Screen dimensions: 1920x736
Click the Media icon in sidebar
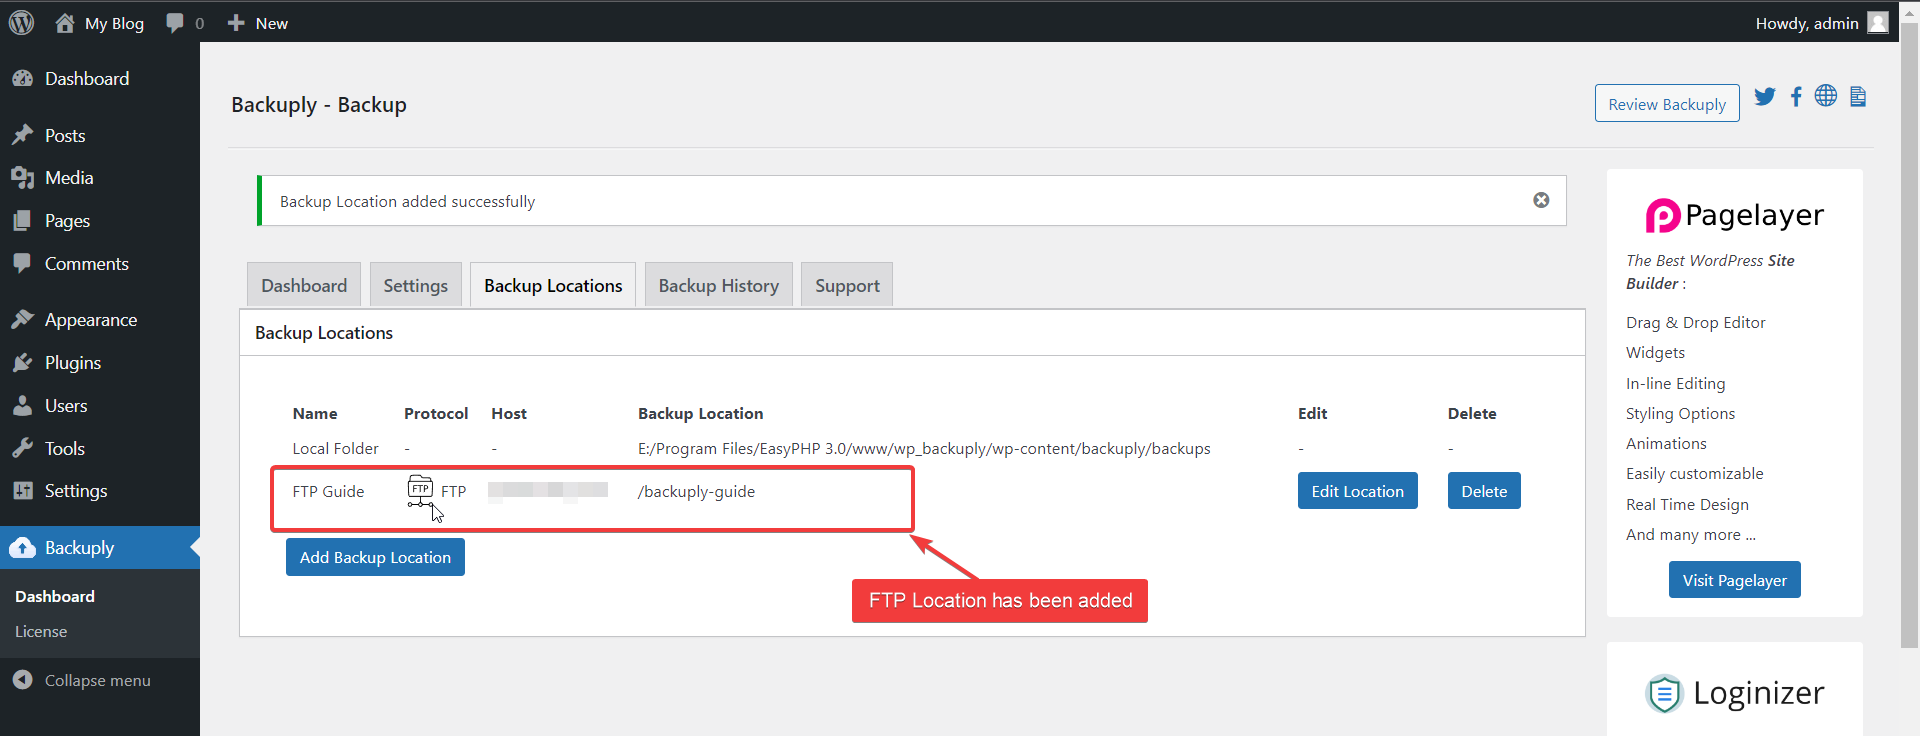[22, 178]
